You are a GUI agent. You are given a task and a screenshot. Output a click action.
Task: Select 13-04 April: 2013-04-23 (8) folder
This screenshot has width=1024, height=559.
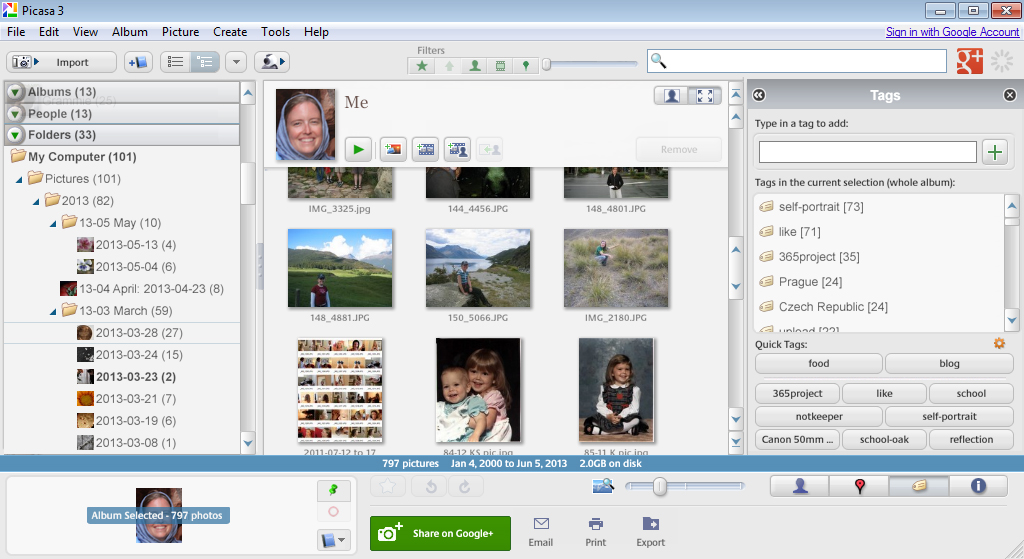click(x=142, y=289)
